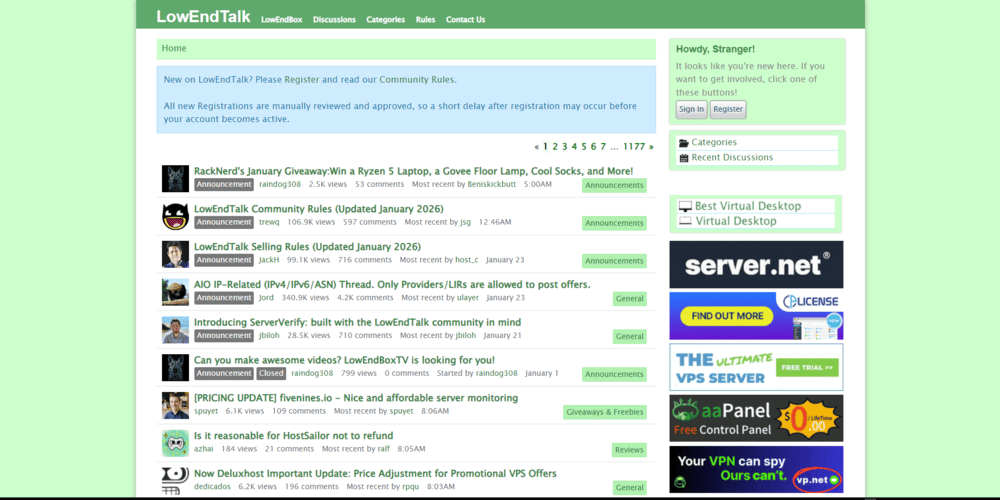Viewport: 1000px width, 500px height.
Task: Click the Sign In button
Action: (691, 109)
